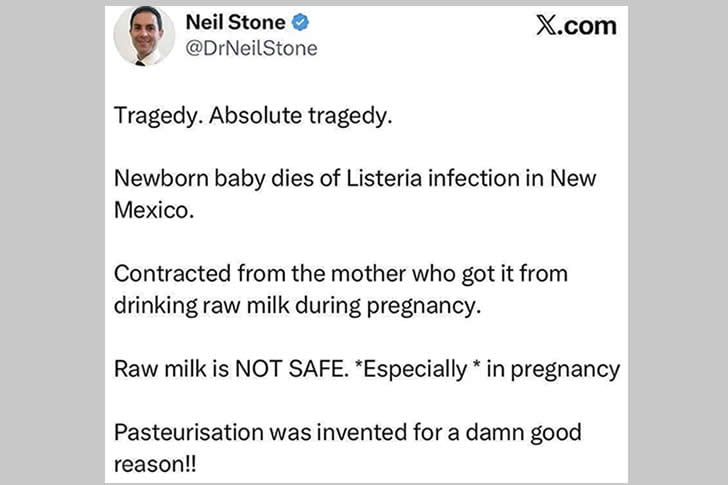Click the word "Newborn" in the tweet
Image resolution: width=728 pixels, height=485 pixels.
(156, 178)
